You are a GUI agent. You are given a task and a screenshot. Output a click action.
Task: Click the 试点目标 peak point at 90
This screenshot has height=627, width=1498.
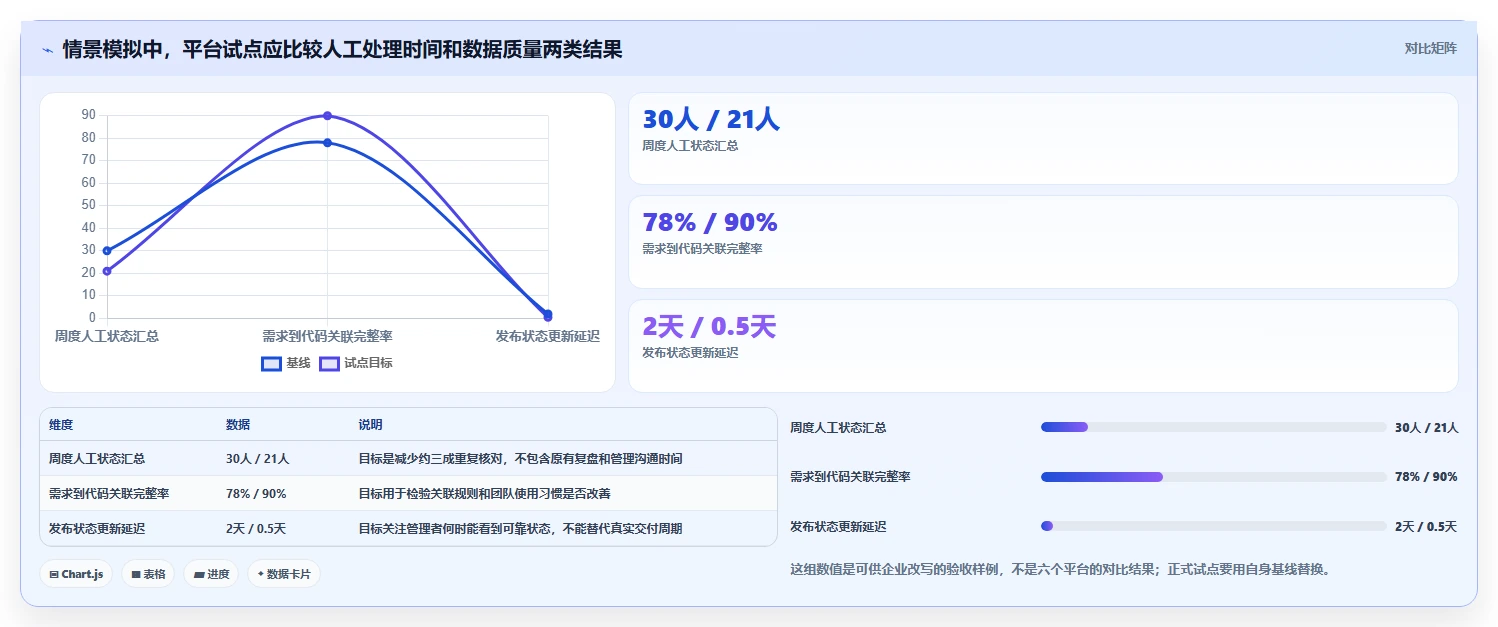[x=327, y=116]
